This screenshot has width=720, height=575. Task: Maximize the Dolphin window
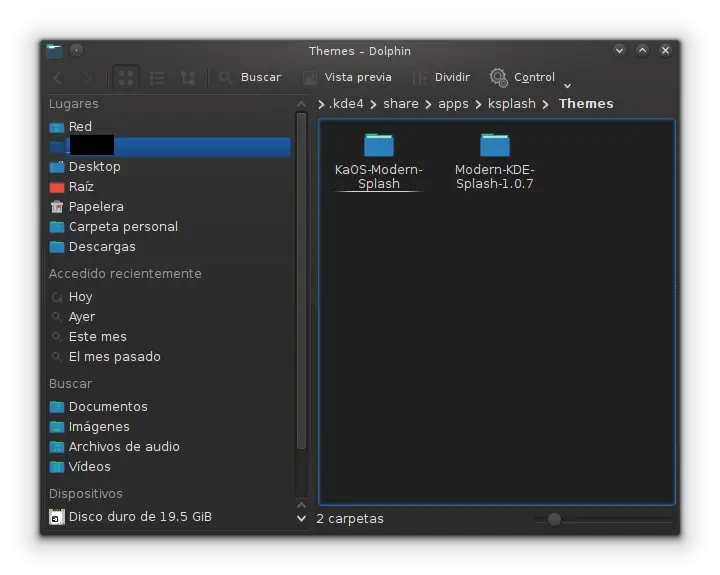coord(642,50)
